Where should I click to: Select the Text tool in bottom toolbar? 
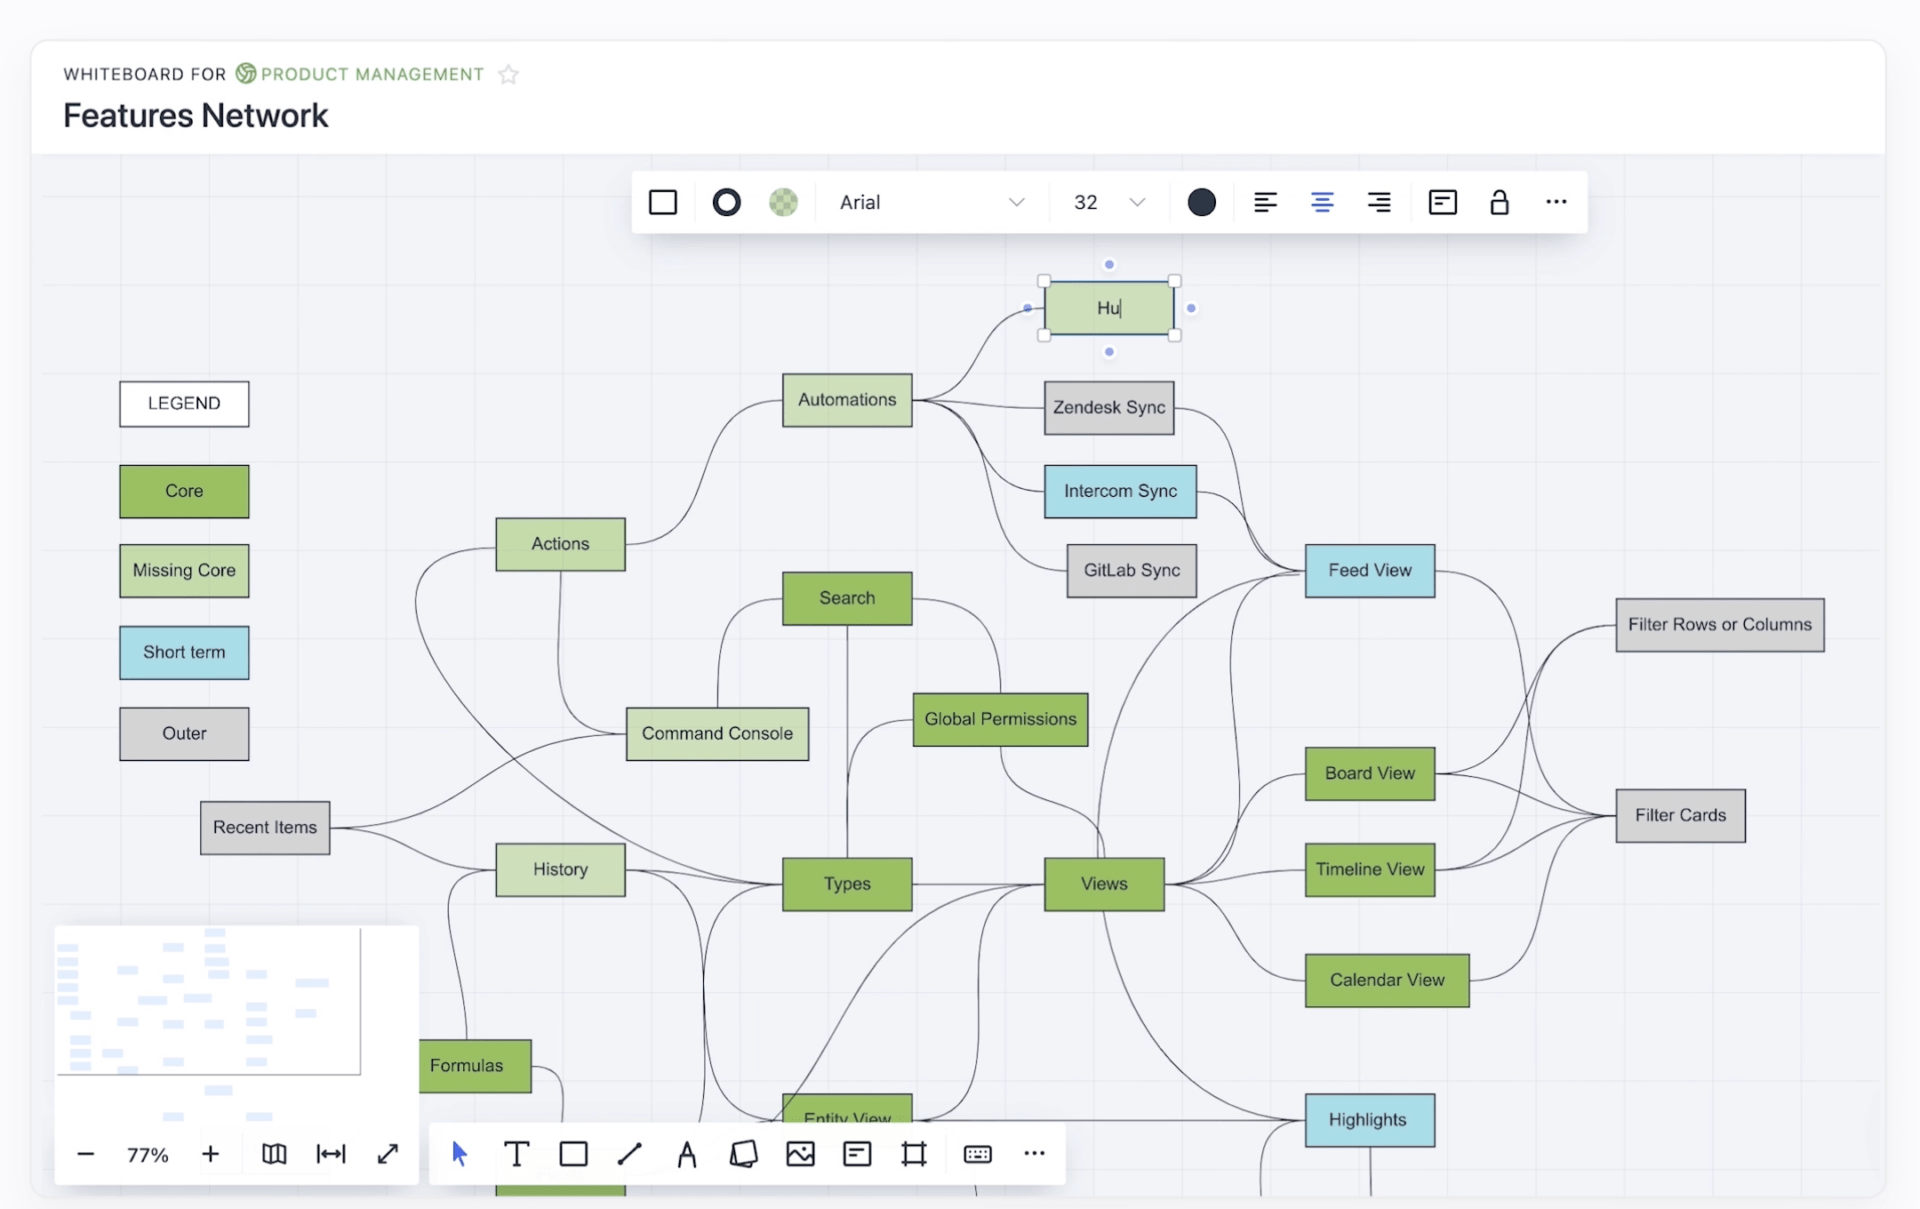[x=516, y=1154]
